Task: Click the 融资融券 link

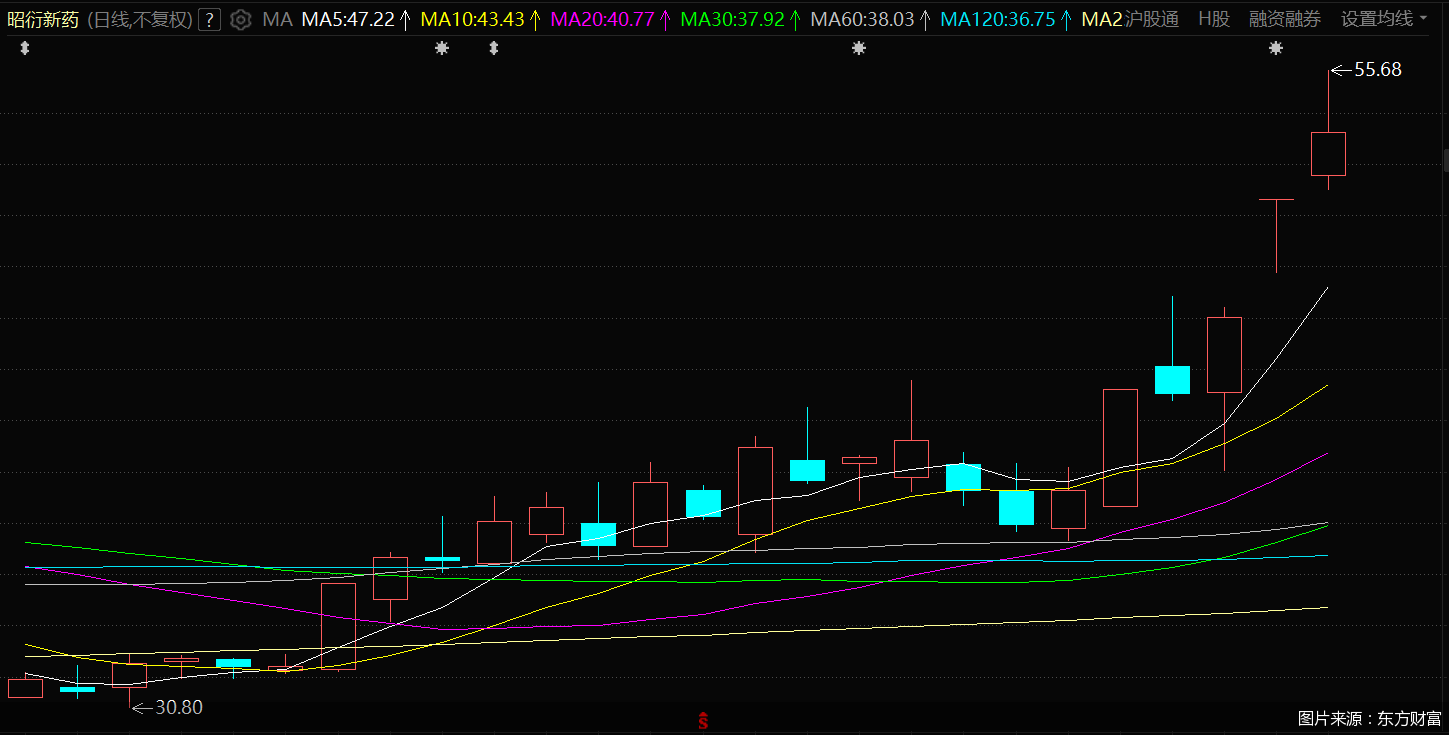Action: (x=1285, y=19)
